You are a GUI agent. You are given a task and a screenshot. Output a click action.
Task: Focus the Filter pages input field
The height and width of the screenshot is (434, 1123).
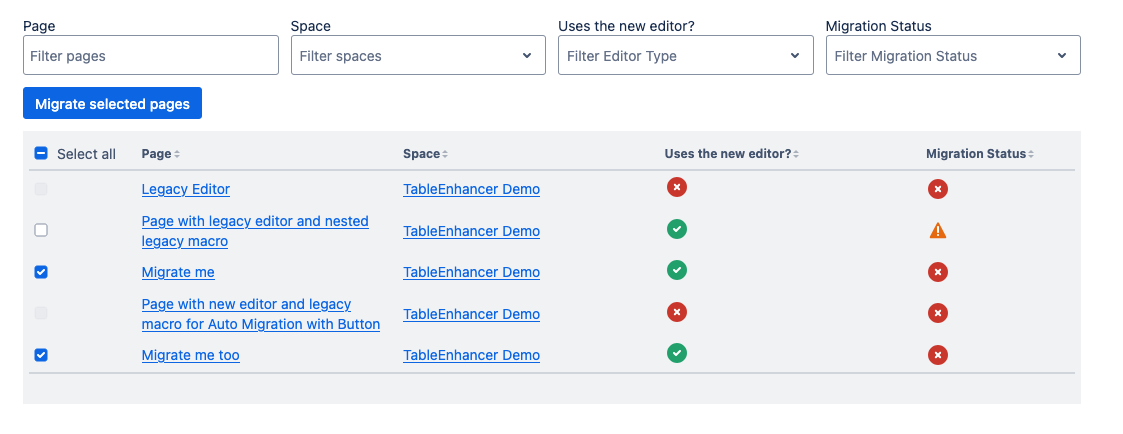pos(151,56)
